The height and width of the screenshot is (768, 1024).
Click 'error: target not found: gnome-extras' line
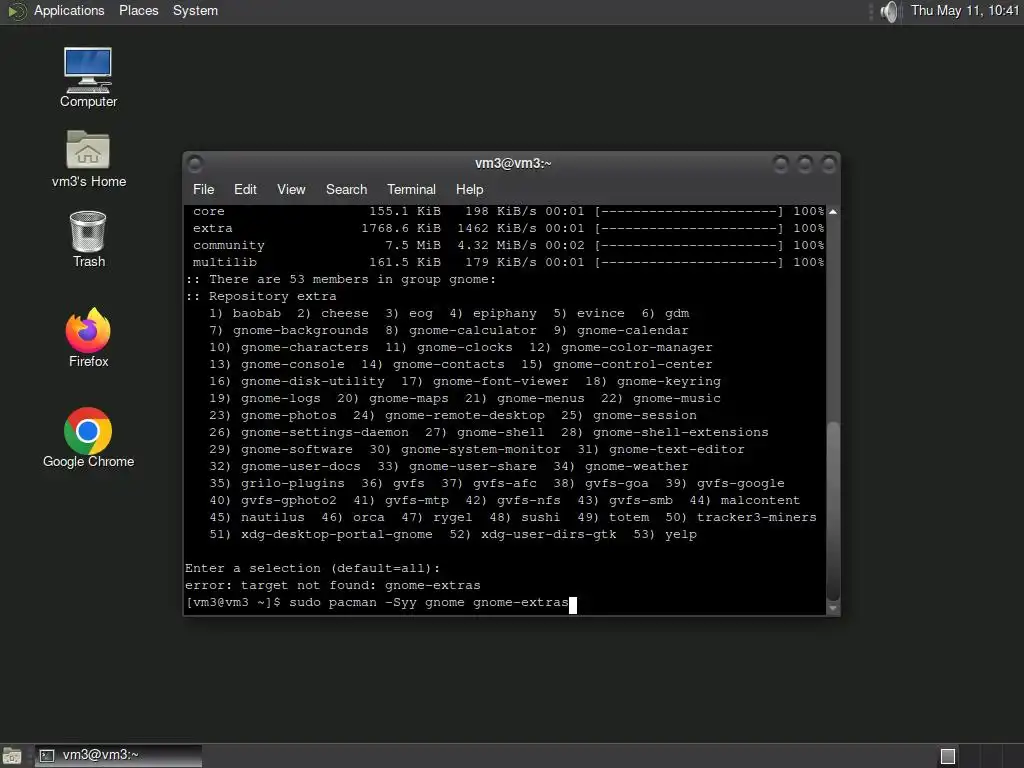pos(332,585)
